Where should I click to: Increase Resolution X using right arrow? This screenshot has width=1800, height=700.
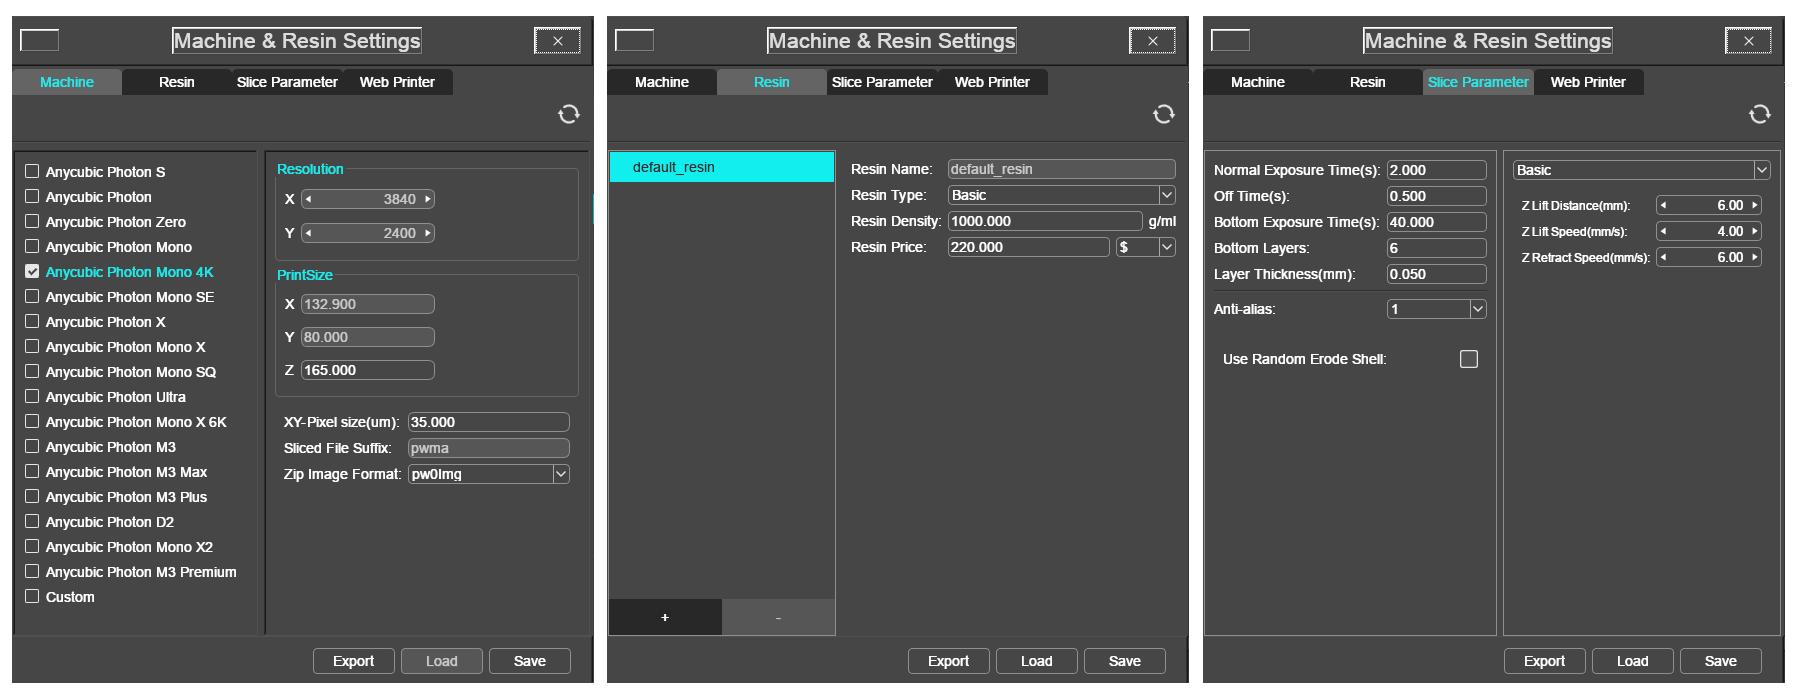pos(428,199)
